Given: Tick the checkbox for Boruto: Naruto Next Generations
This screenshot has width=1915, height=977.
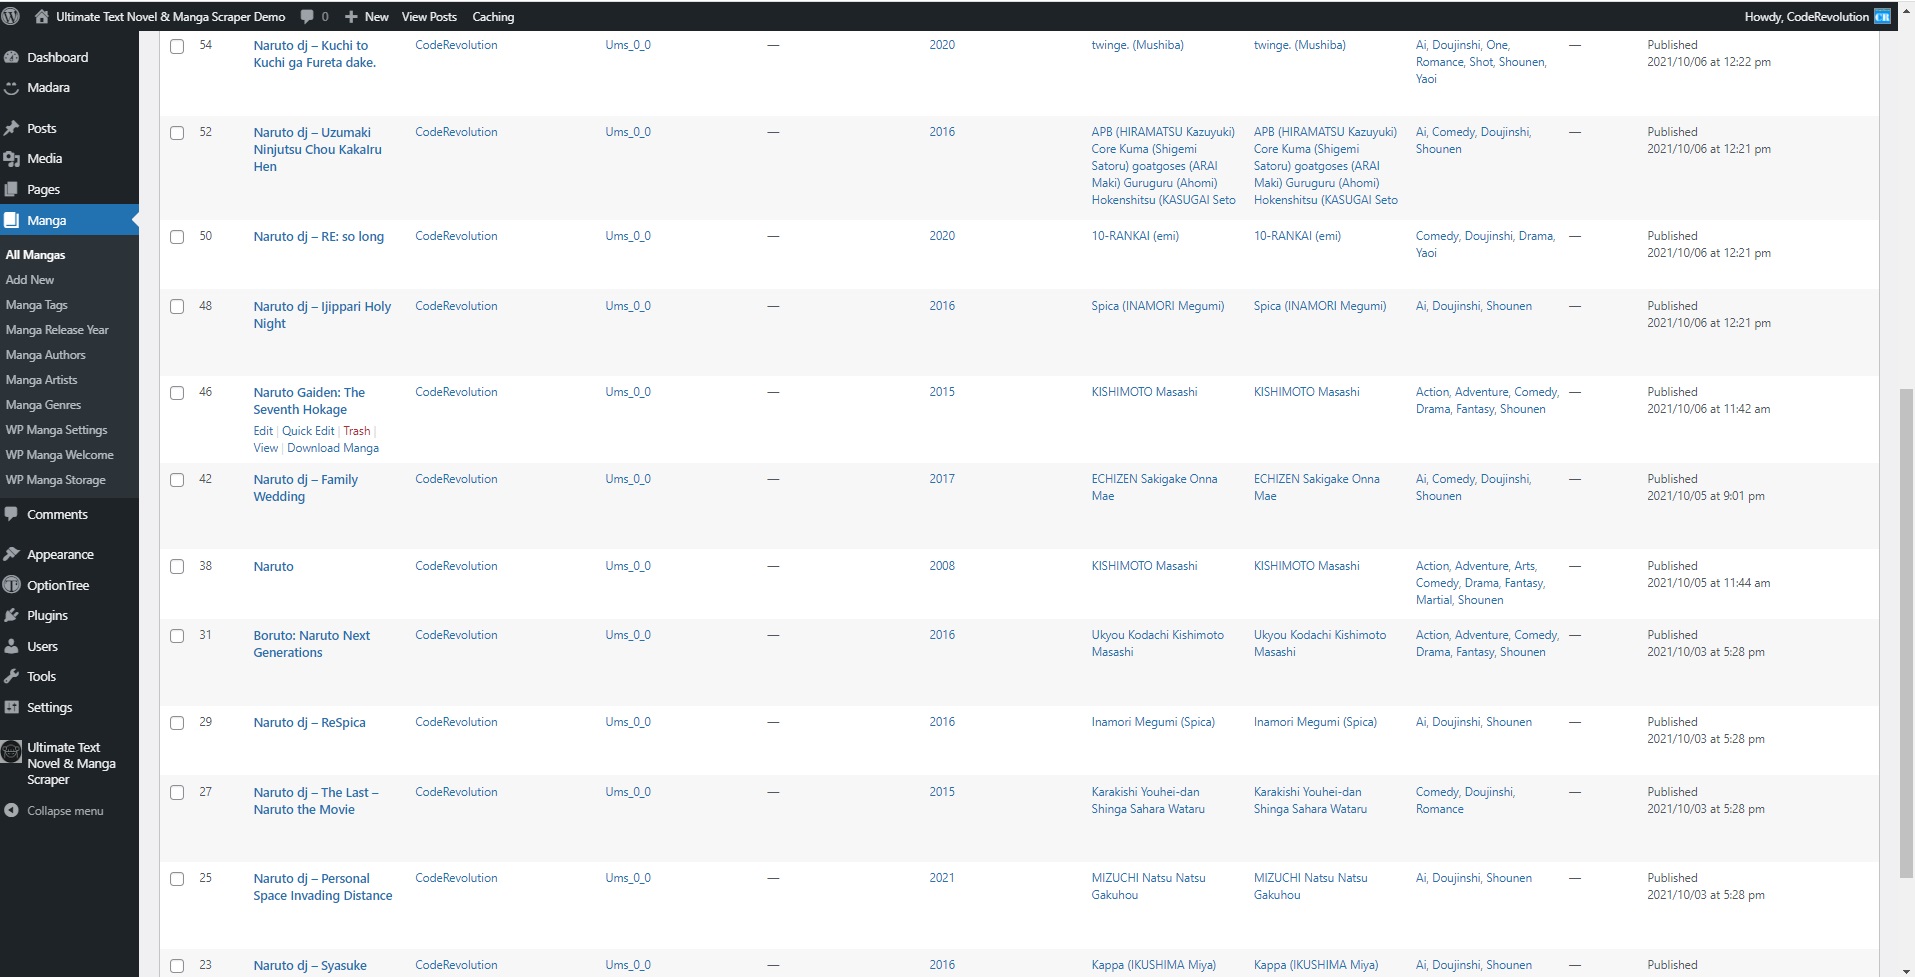Looking at the screenshot, I should point(177,636).
